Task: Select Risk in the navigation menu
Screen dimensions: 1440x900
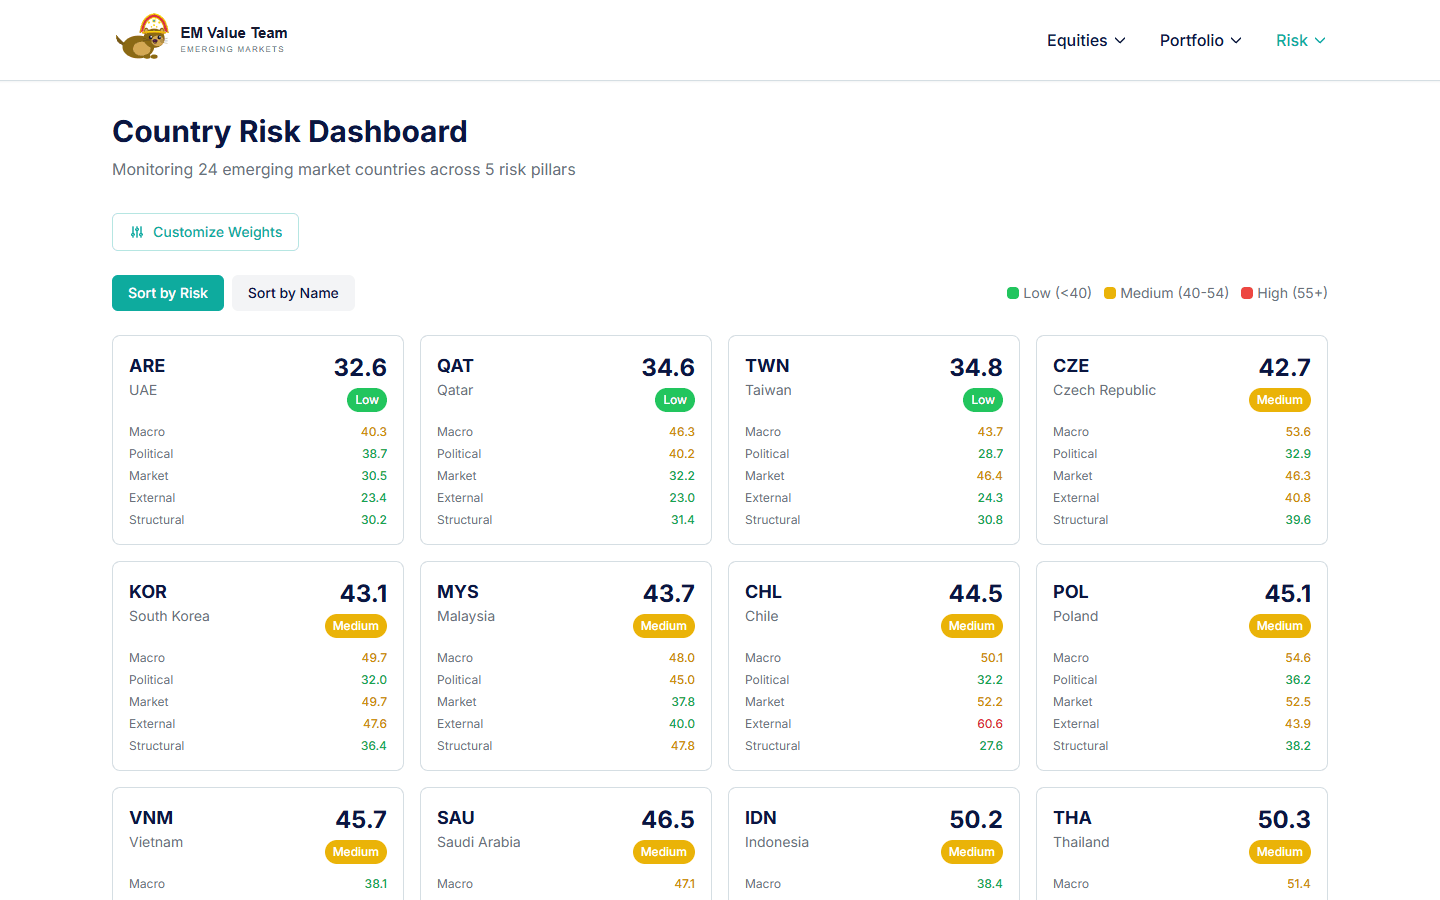Action: click(1292, 40)
